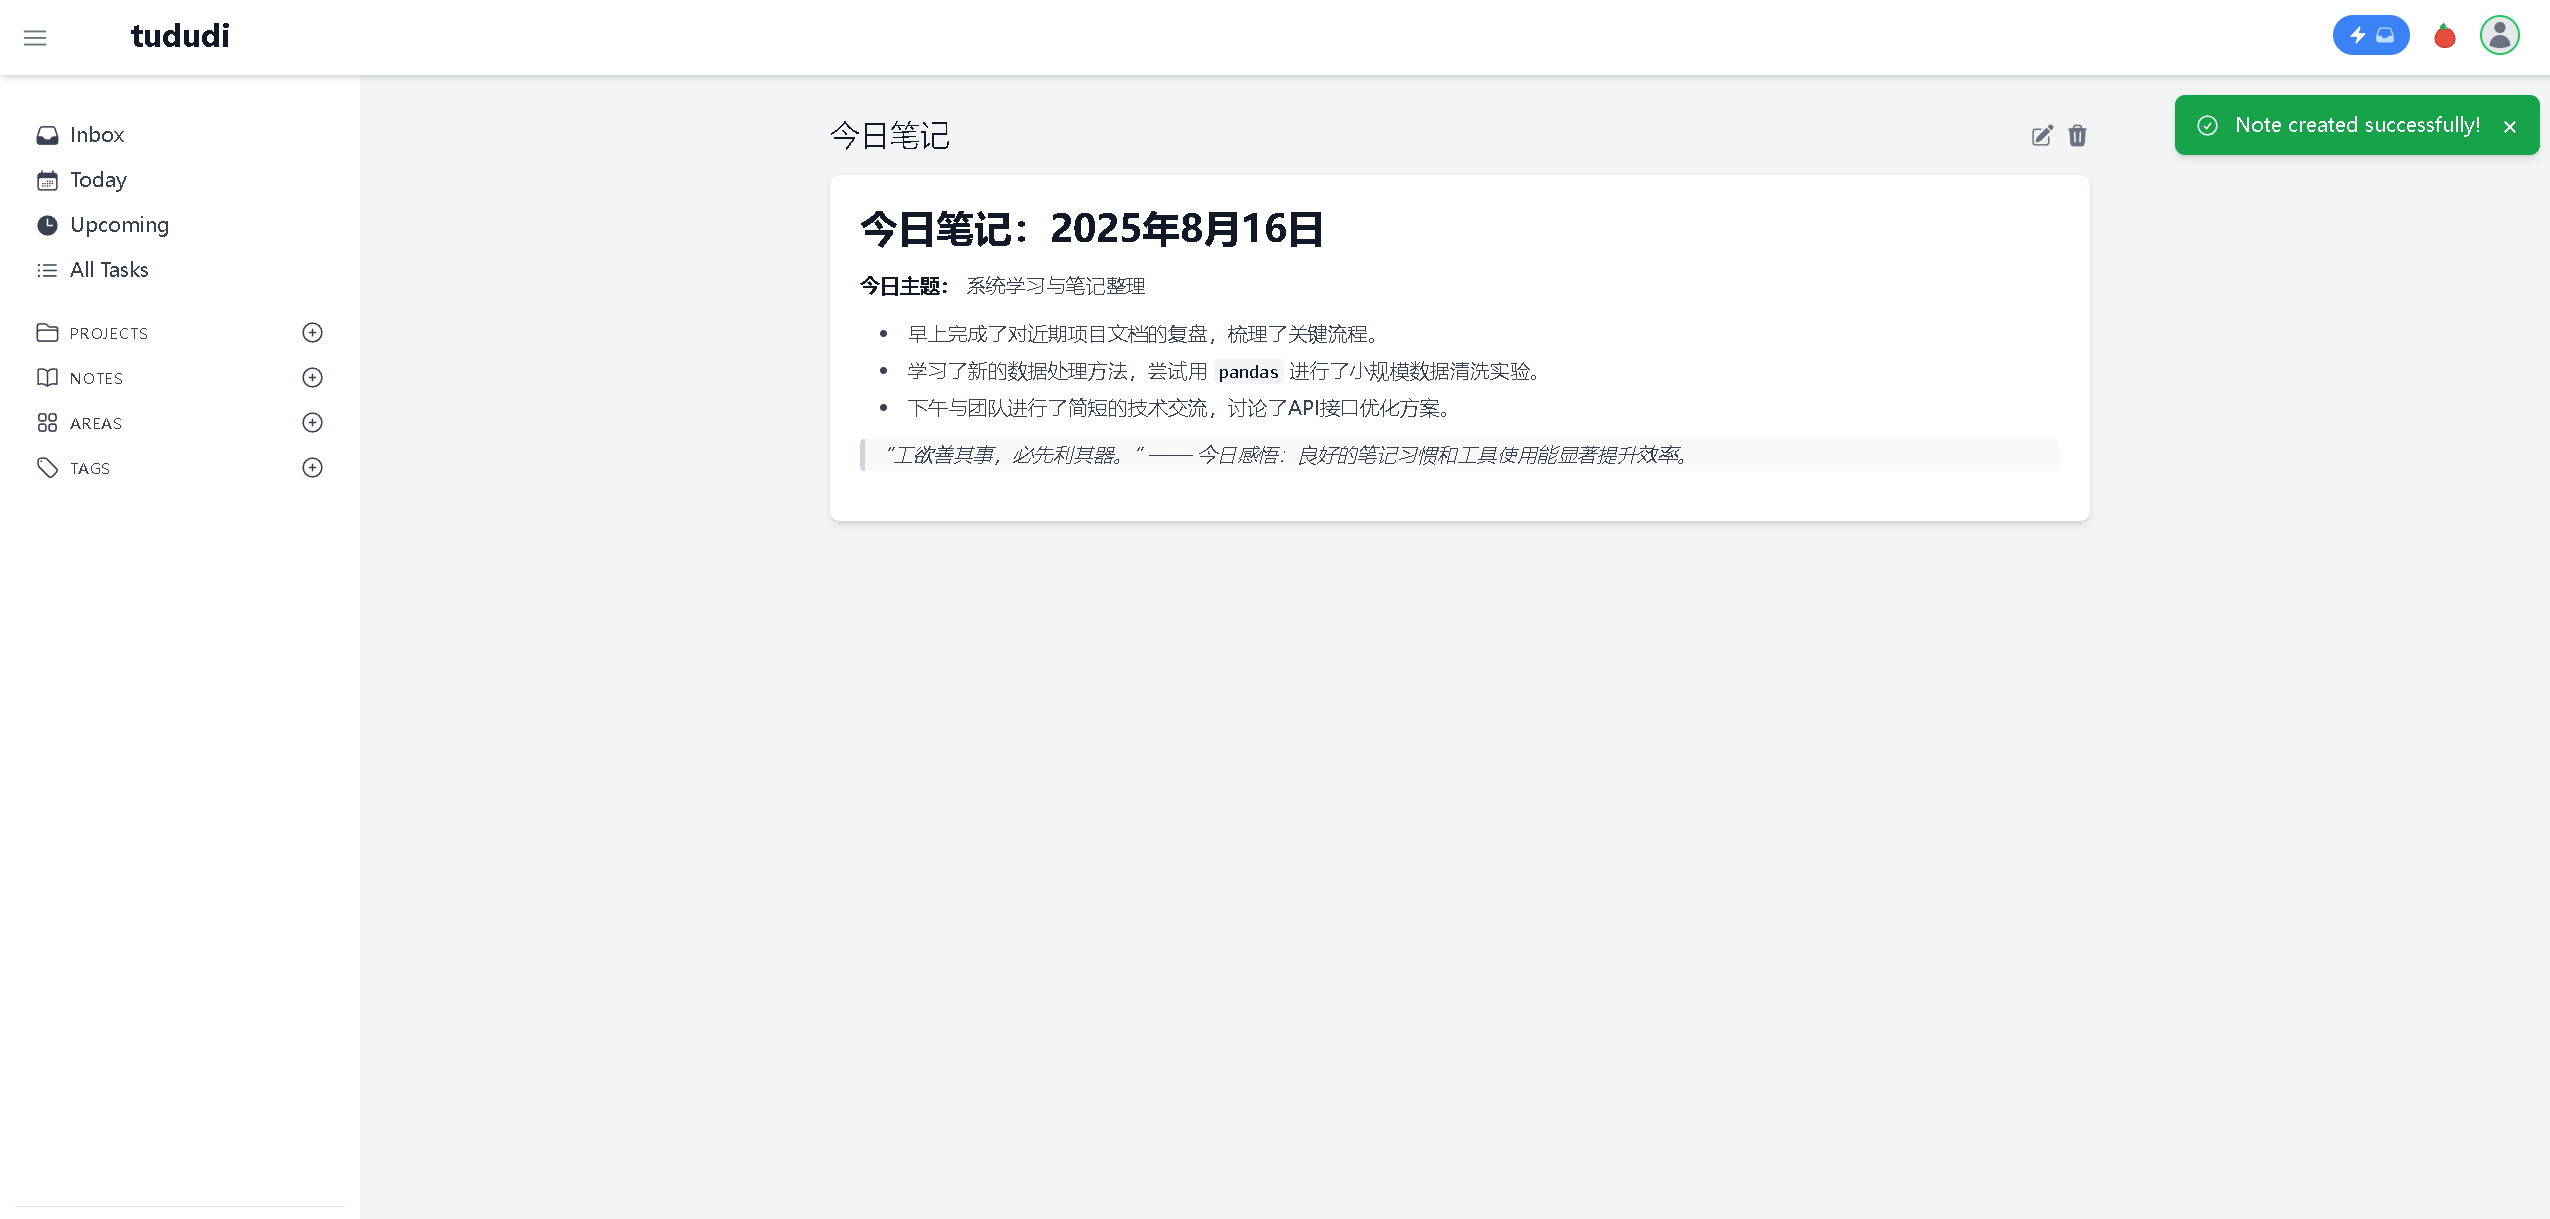Select Upcoming using the clock icon

tap(49, 225)
